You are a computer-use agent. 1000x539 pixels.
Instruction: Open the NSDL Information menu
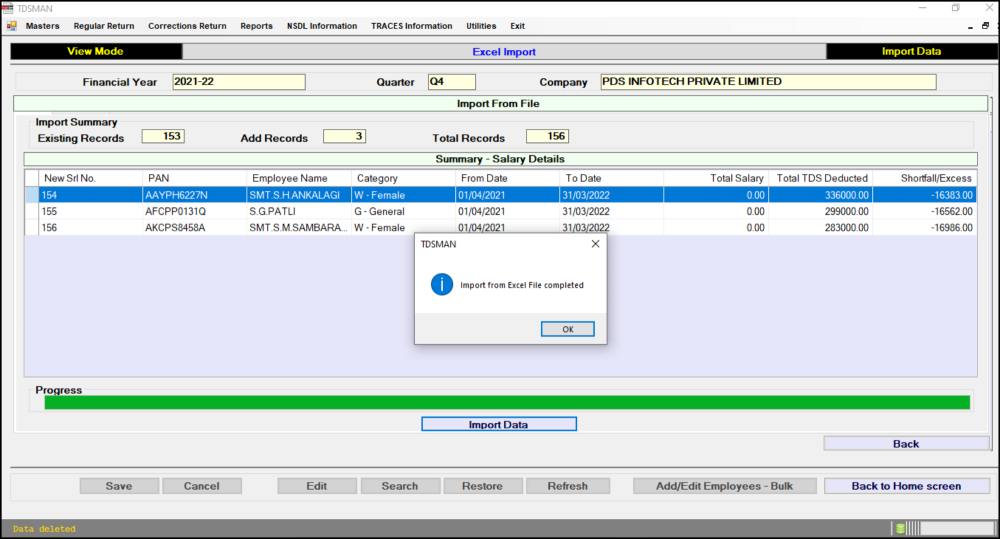coord(322,26)
